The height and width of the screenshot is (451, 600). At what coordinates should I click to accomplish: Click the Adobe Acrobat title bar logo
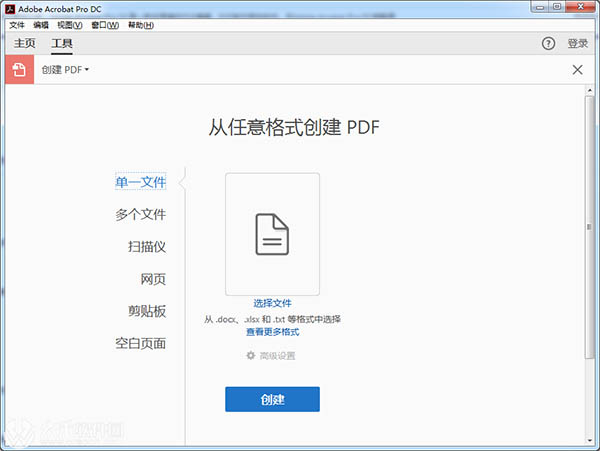pyautogui.click(x=10, y=9)
